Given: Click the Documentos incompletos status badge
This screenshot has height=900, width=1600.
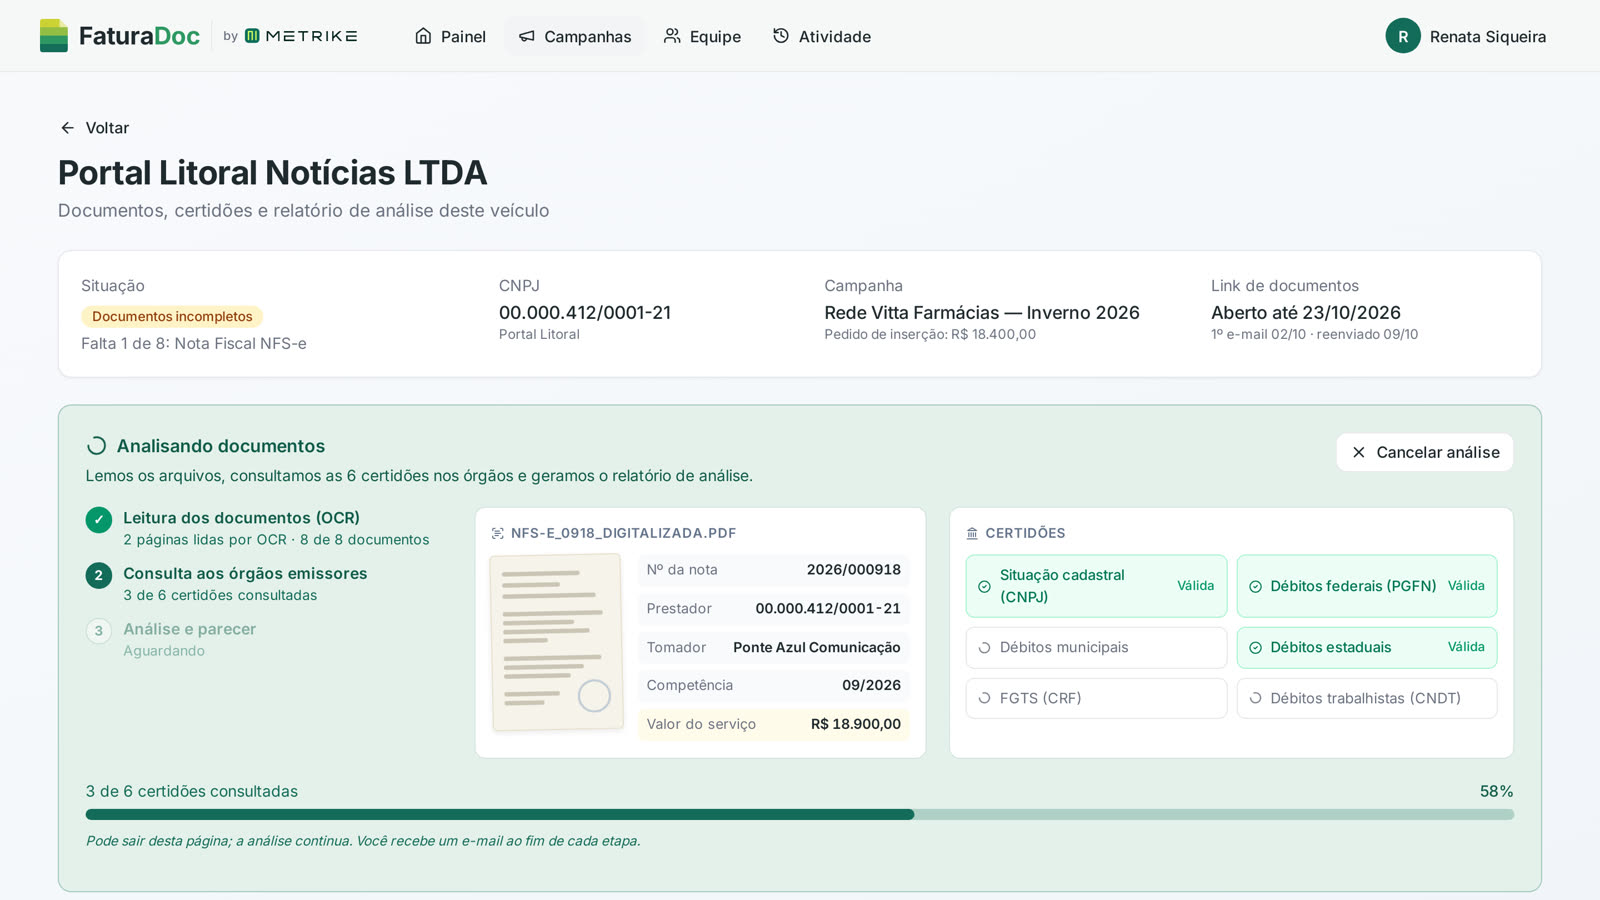Looking at the screenshot, I should tap(172, 316).
